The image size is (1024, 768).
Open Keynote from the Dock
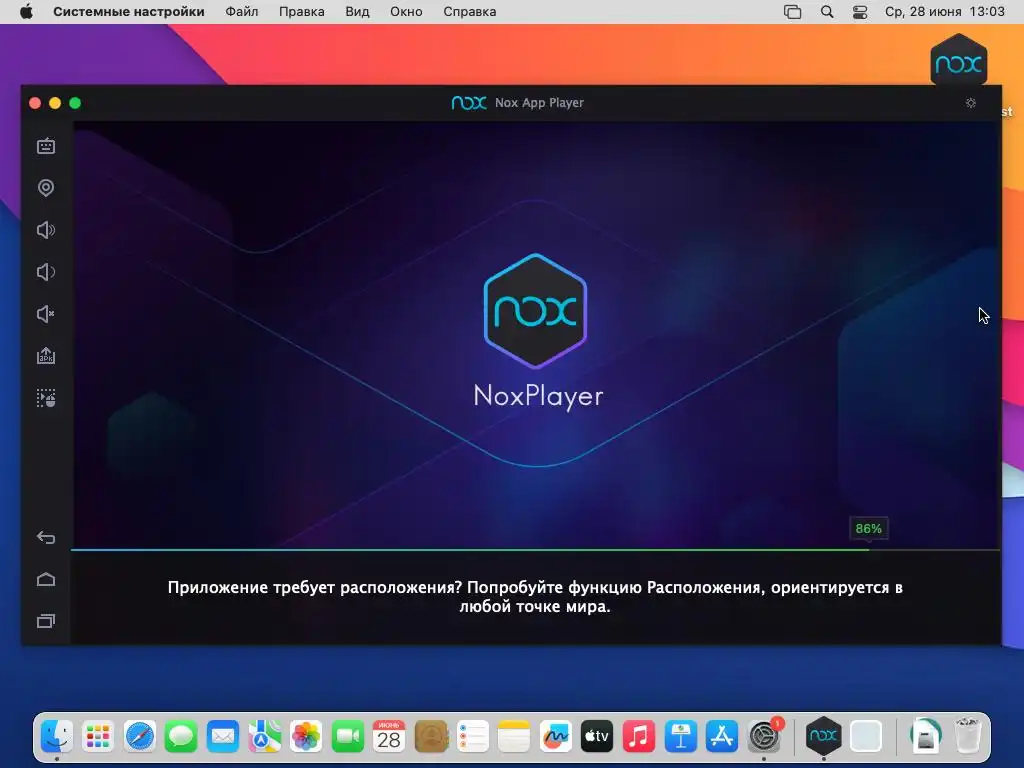[x=680, y=737]
